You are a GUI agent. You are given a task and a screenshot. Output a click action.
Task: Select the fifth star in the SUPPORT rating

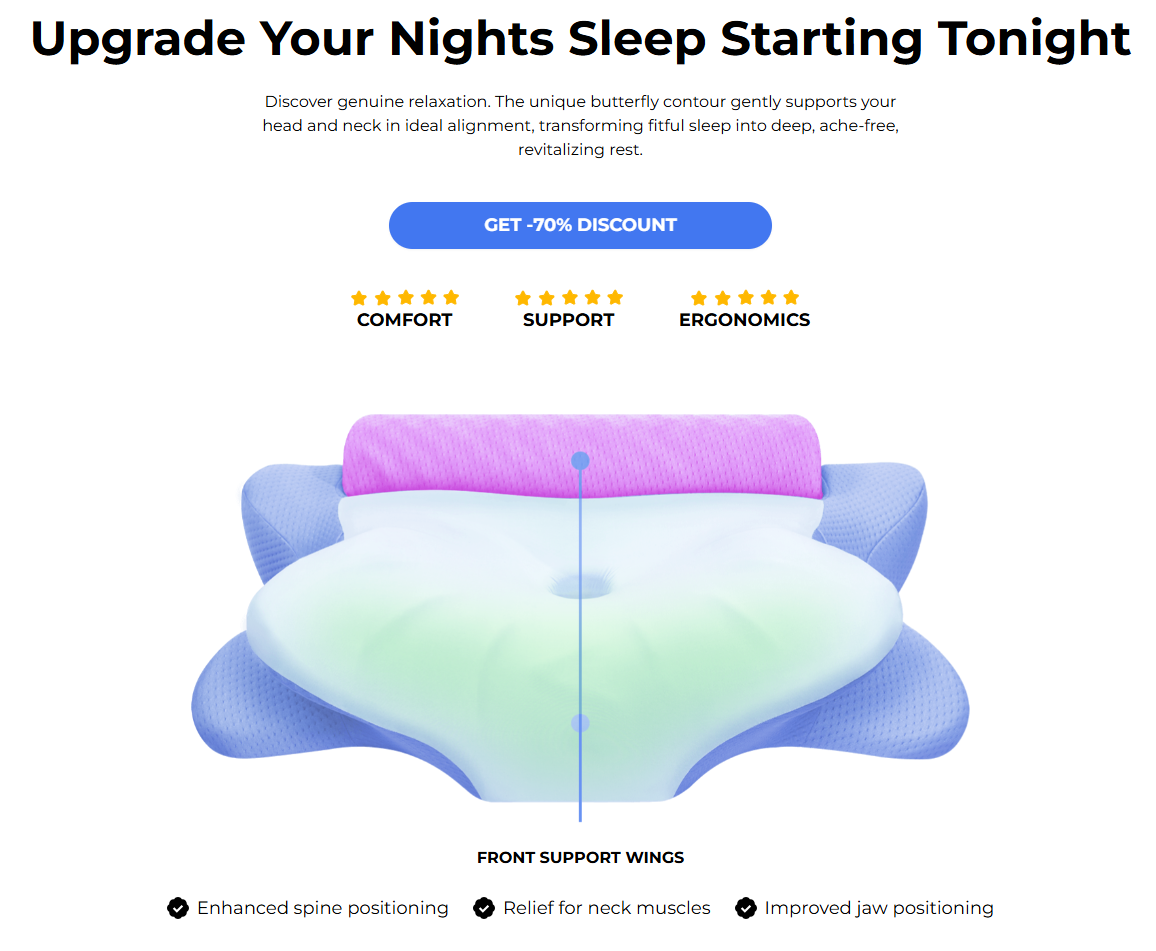pos(616,296)
